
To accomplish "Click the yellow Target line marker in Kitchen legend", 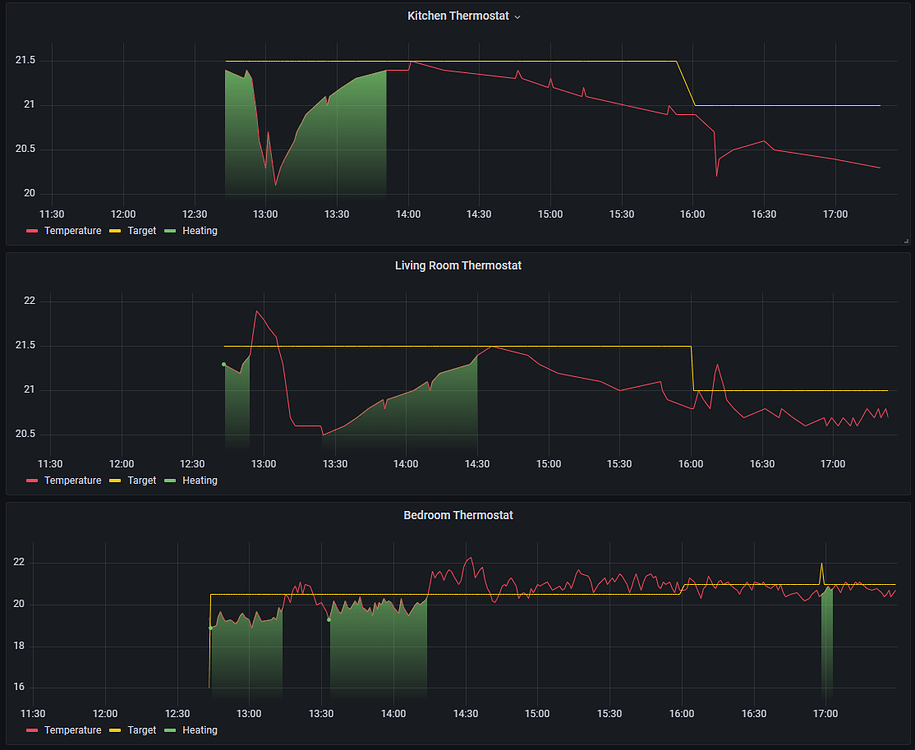I will click(115, 230).
